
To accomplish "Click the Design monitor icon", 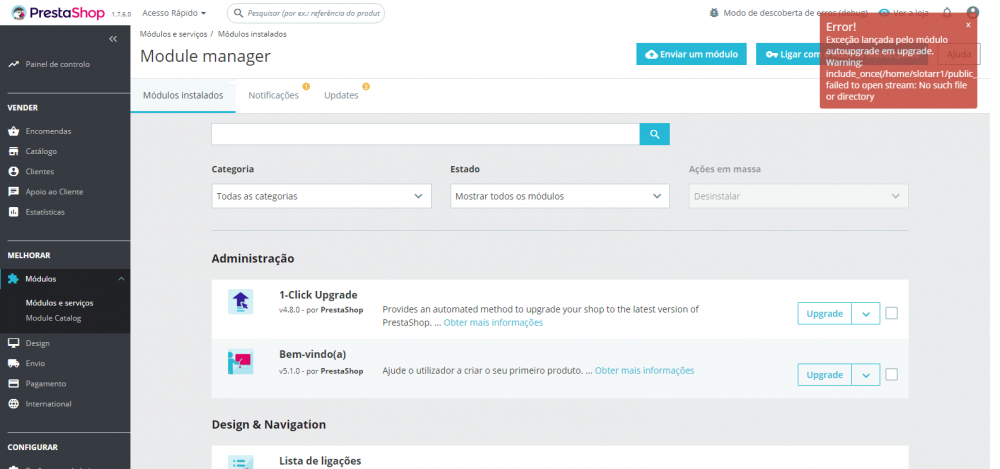I will pyautogui.click(x=13, y=343).
